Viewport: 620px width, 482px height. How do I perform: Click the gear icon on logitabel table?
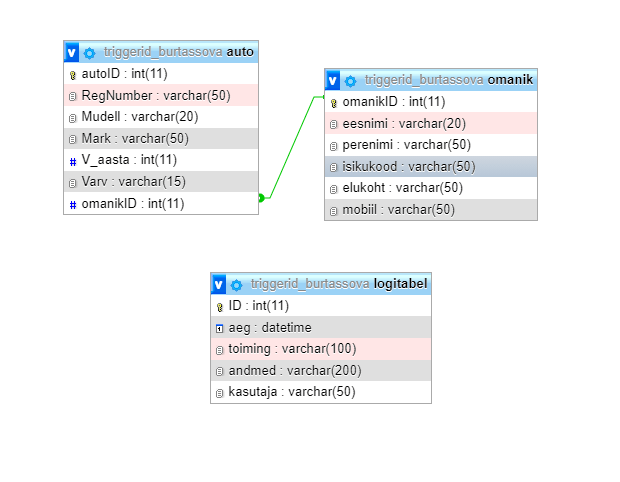236,284
